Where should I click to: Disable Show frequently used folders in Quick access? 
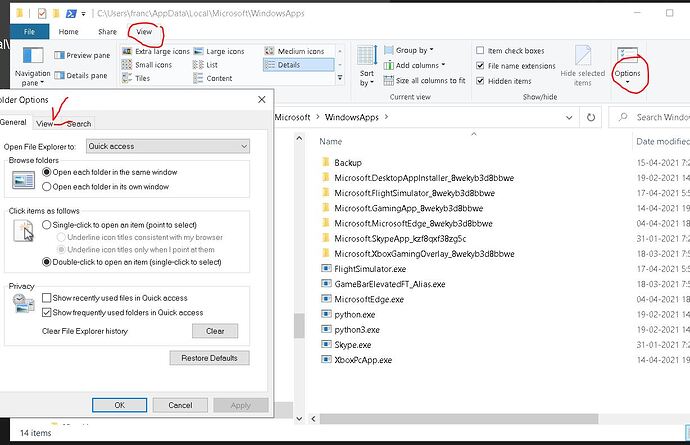coord(46,313)
